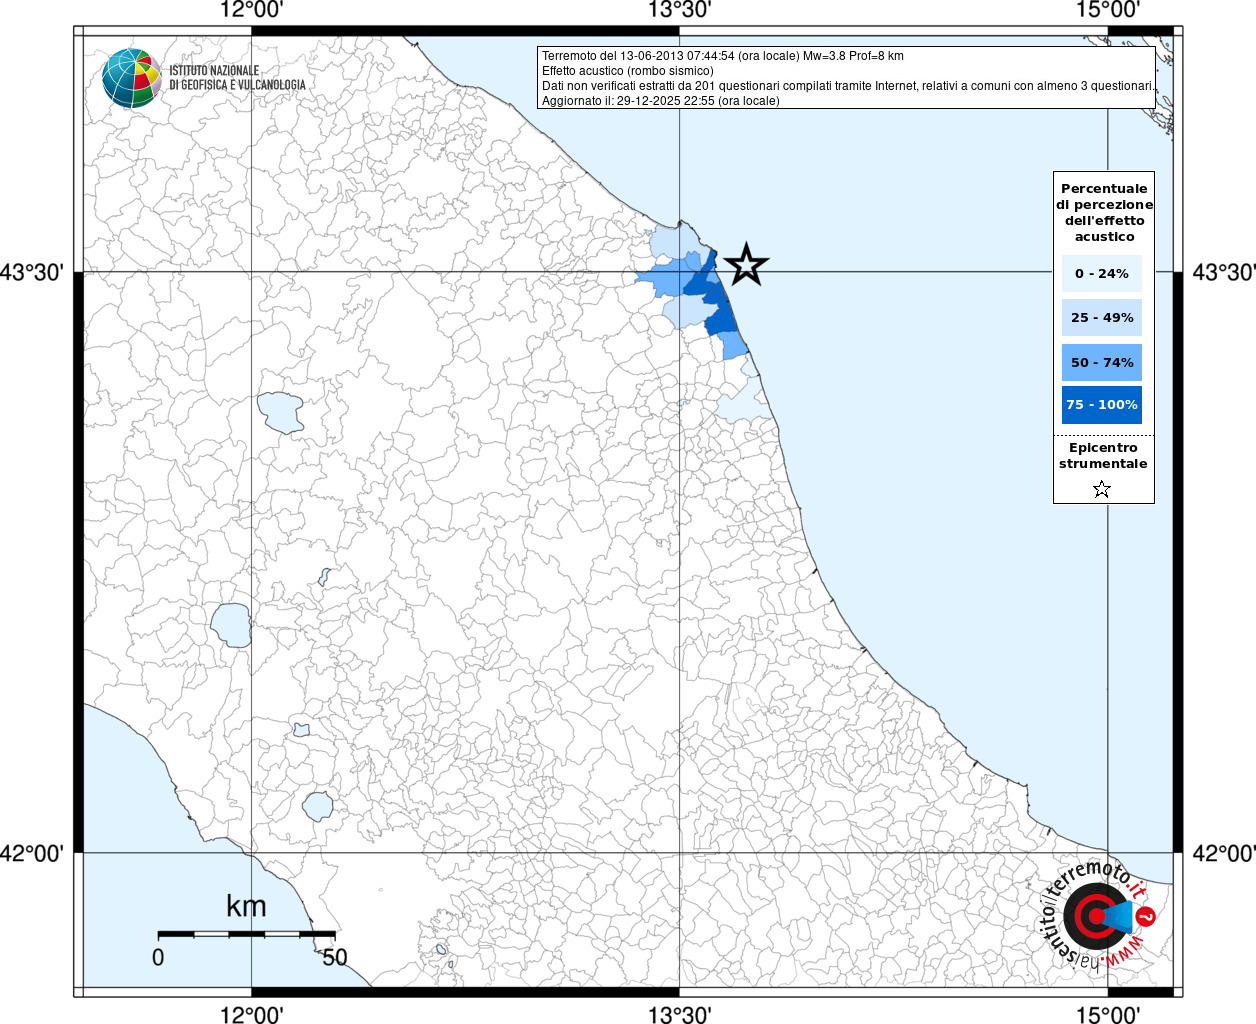1256x1024 pixels.
Task: Click the bottom 13°30' longitude label
Action: 680,1014
